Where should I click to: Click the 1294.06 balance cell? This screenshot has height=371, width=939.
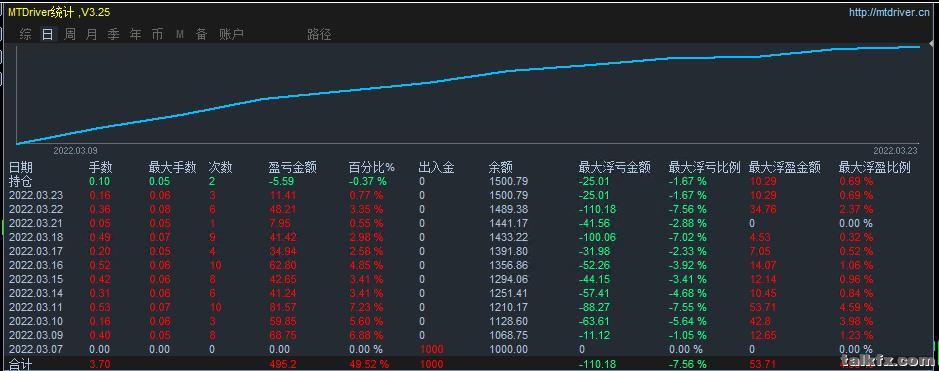coord(508,279)
